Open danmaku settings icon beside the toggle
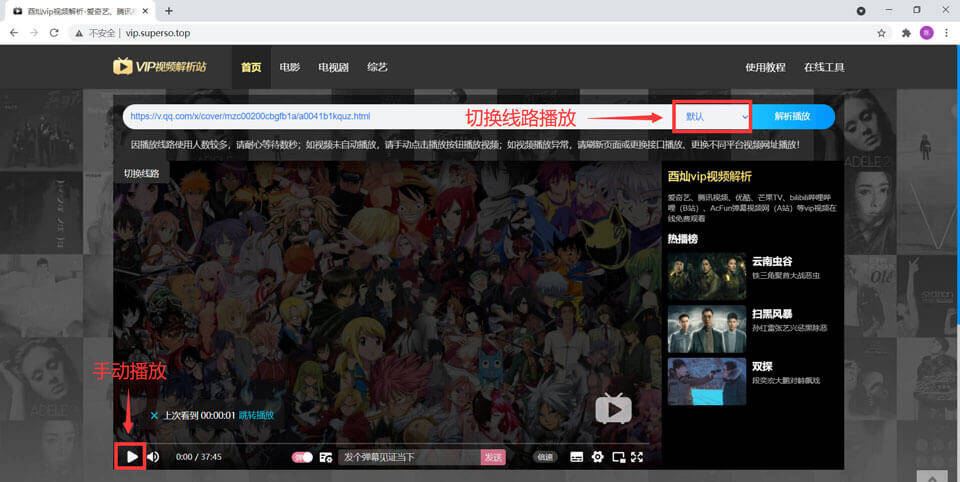The image size is (960, 482). tap(326, 457)
